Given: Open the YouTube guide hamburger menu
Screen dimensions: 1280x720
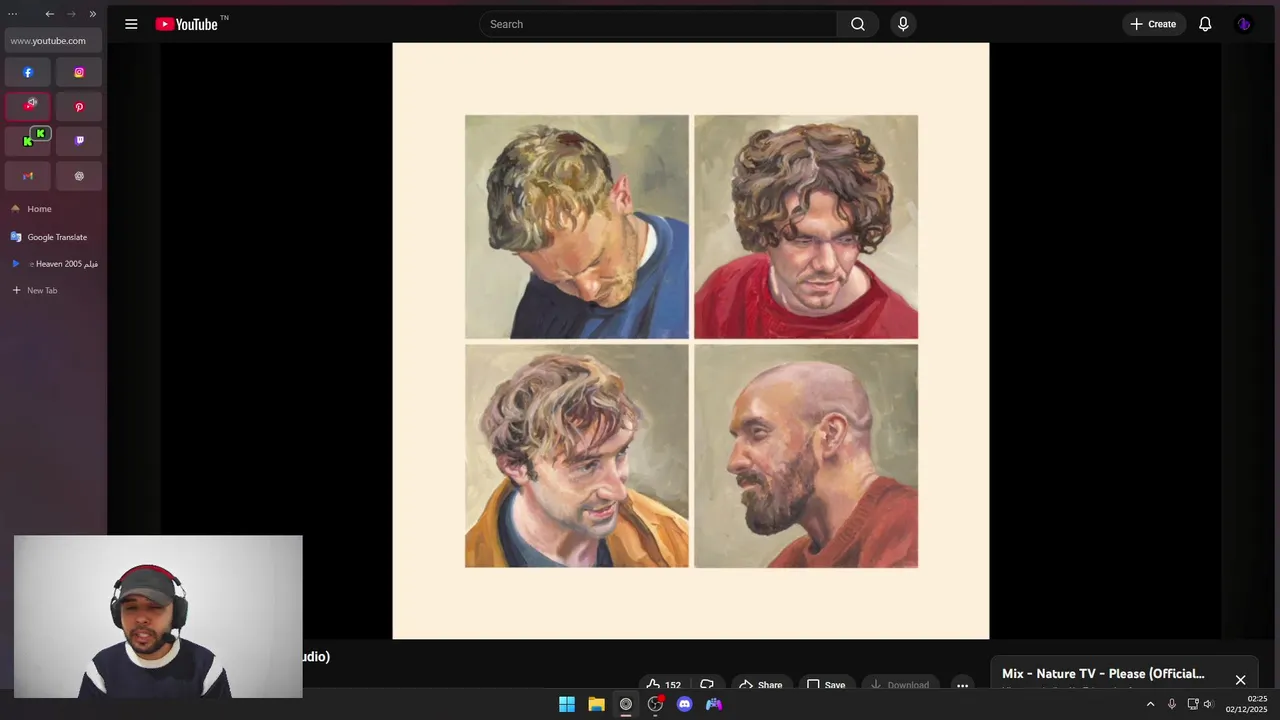Looking at the screenshot, I should point(131,24).
